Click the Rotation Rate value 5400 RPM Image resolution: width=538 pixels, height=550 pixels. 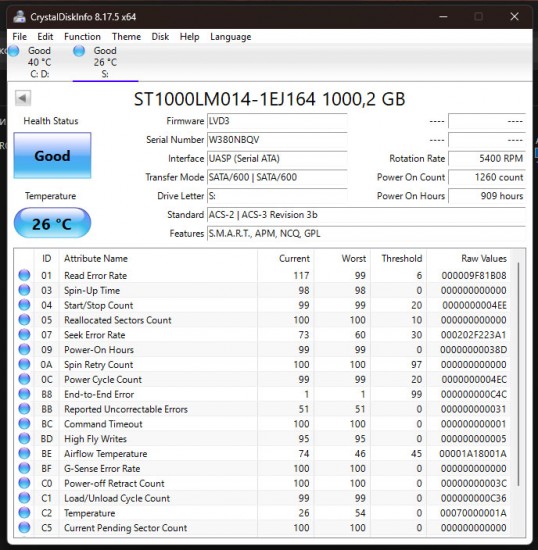(487, 159)
